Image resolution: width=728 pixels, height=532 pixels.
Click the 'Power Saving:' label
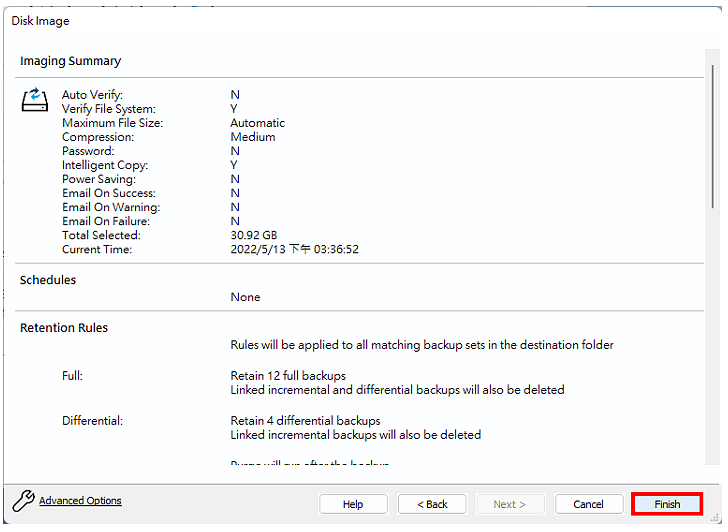(x=99, y=179)
